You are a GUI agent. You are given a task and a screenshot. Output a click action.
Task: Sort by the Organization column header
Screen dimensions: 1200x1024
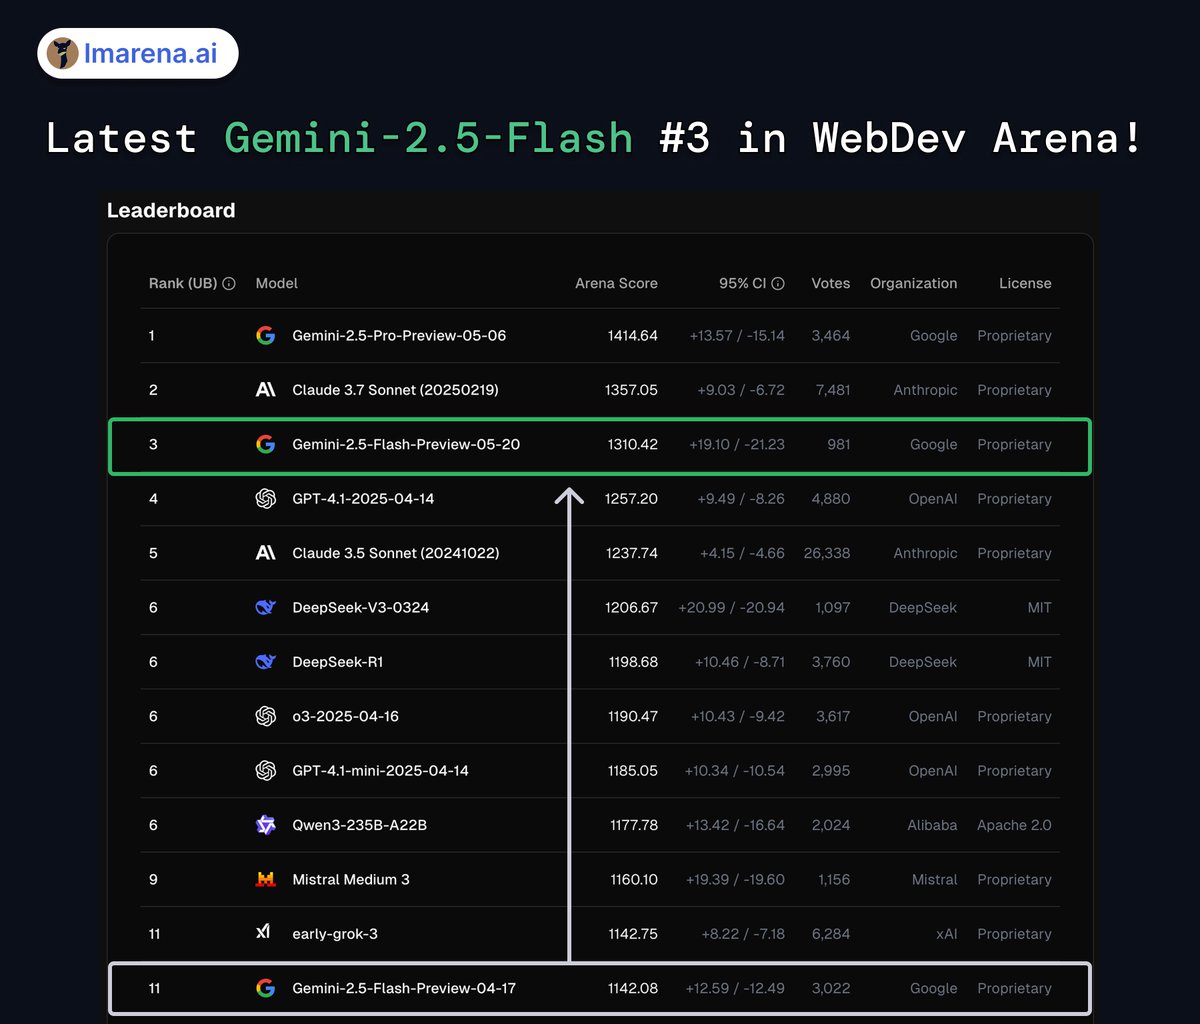point(914,284)
